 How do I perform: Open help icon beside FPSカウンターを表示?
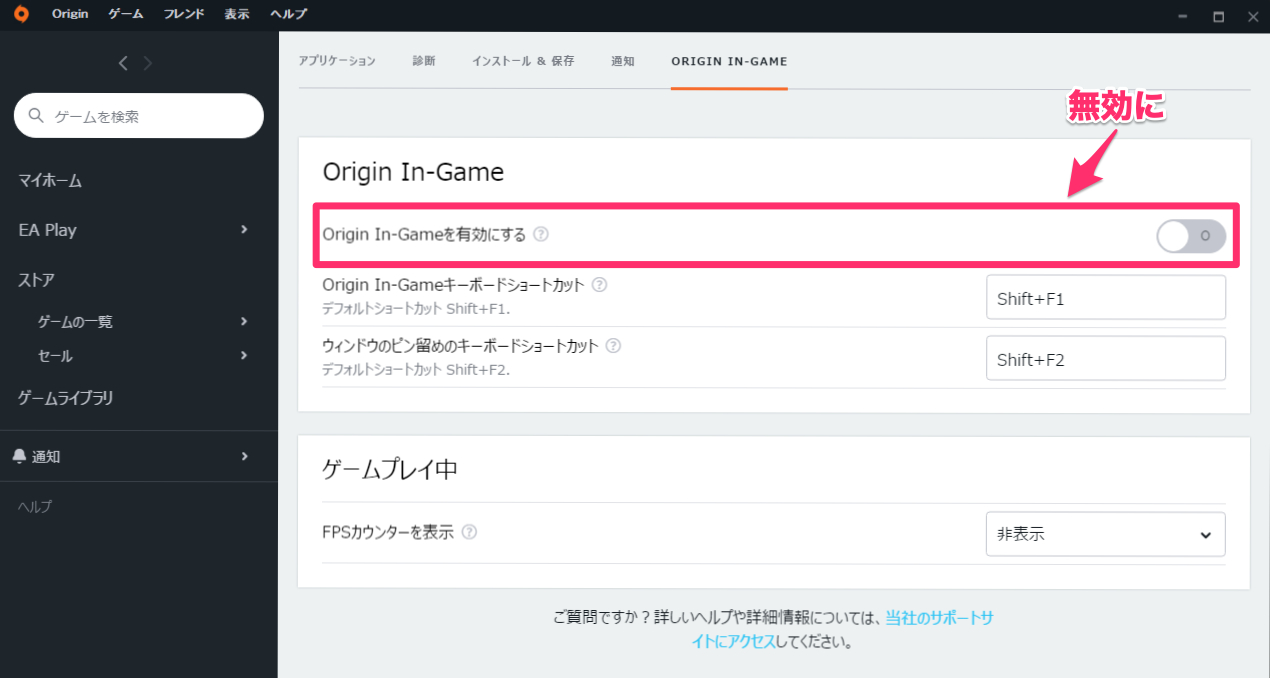469,532
